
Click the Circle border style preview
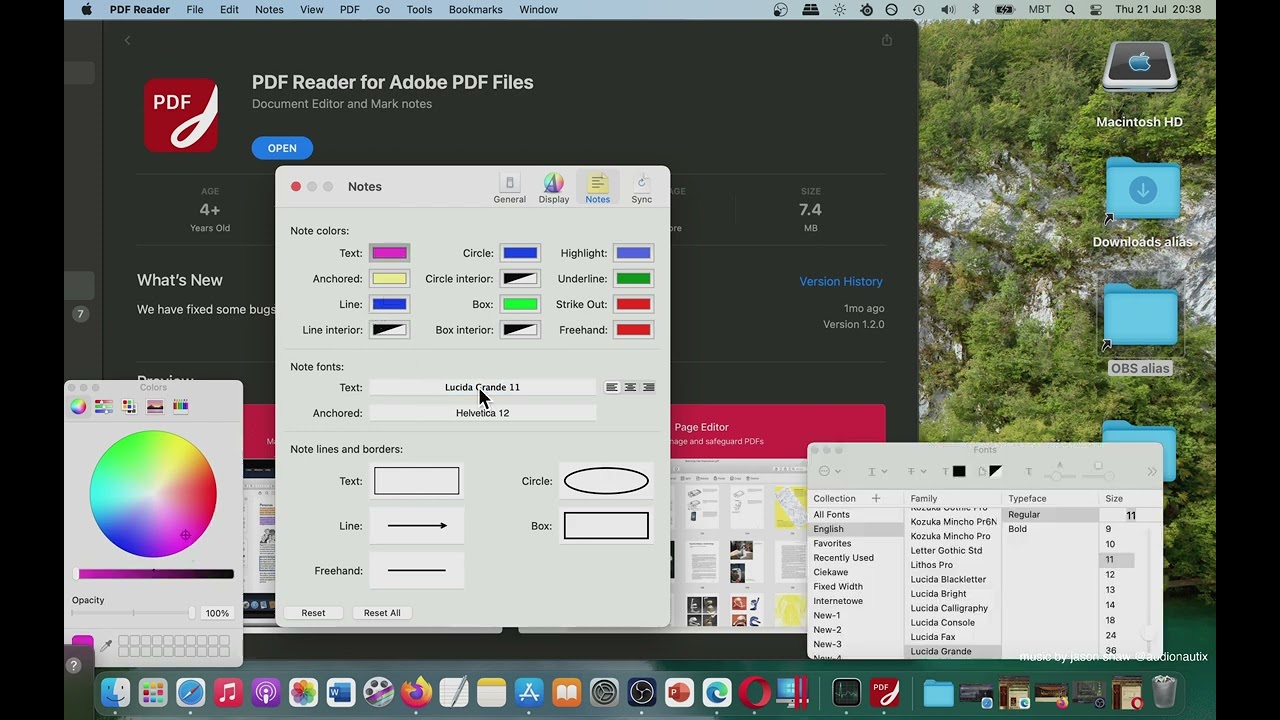pos(606,481)
